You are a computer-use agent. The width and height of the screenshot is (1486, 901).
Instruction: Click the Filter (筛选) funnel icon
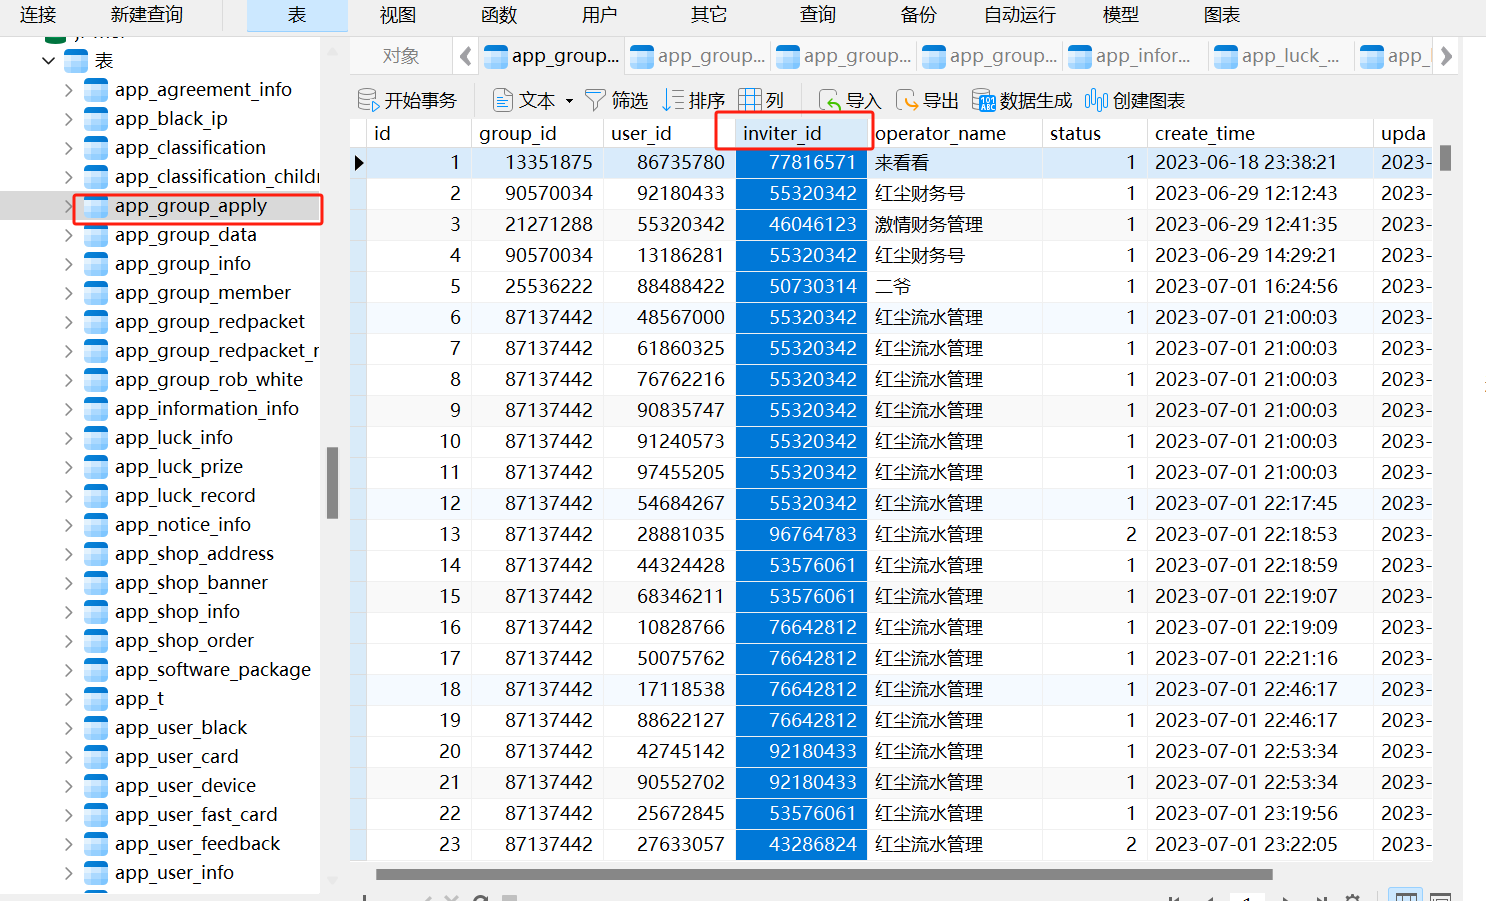tap(595, 100)
